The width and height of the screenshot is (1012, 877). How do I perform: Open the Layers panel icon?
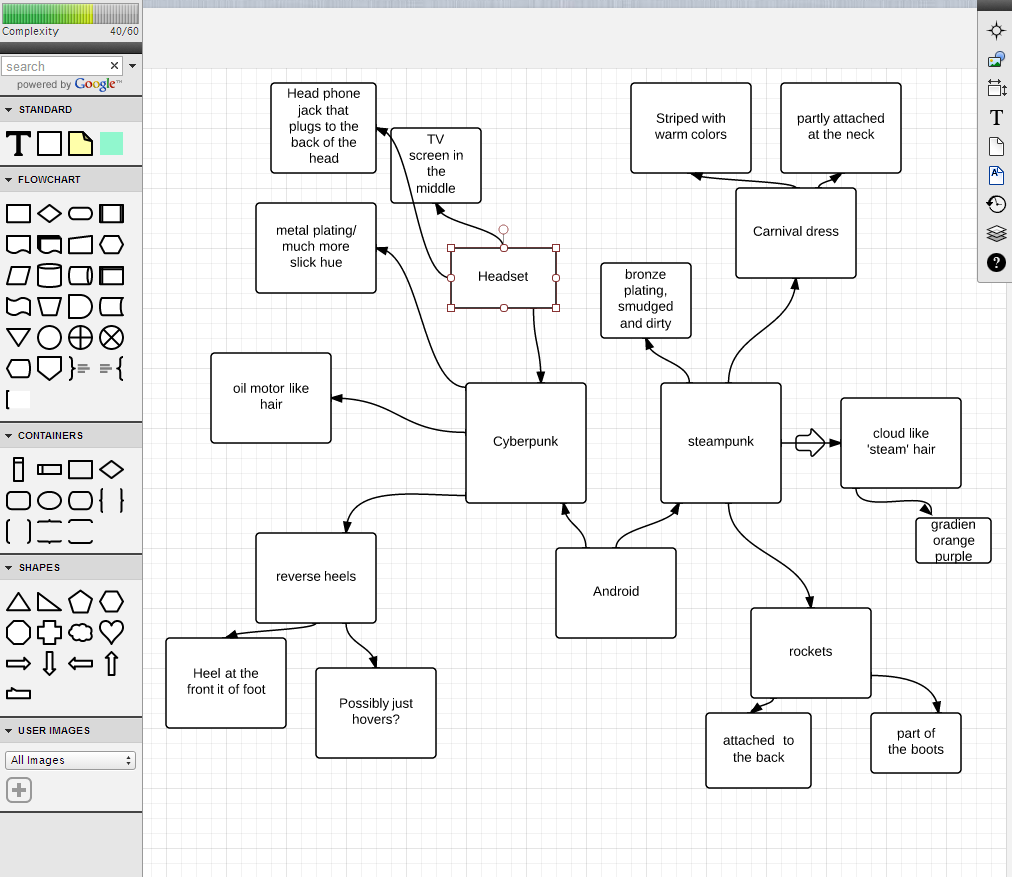pos(996,233)
